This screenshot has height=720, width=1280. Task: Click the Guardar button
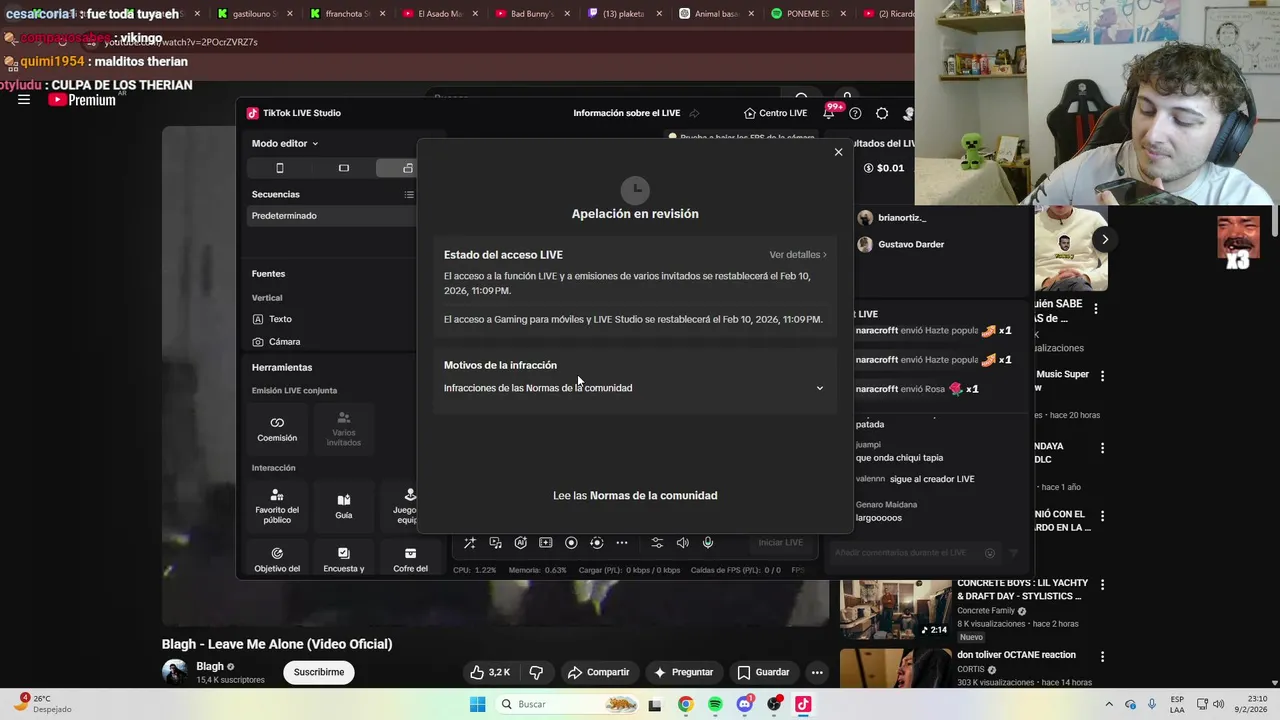tap(763, 672)
